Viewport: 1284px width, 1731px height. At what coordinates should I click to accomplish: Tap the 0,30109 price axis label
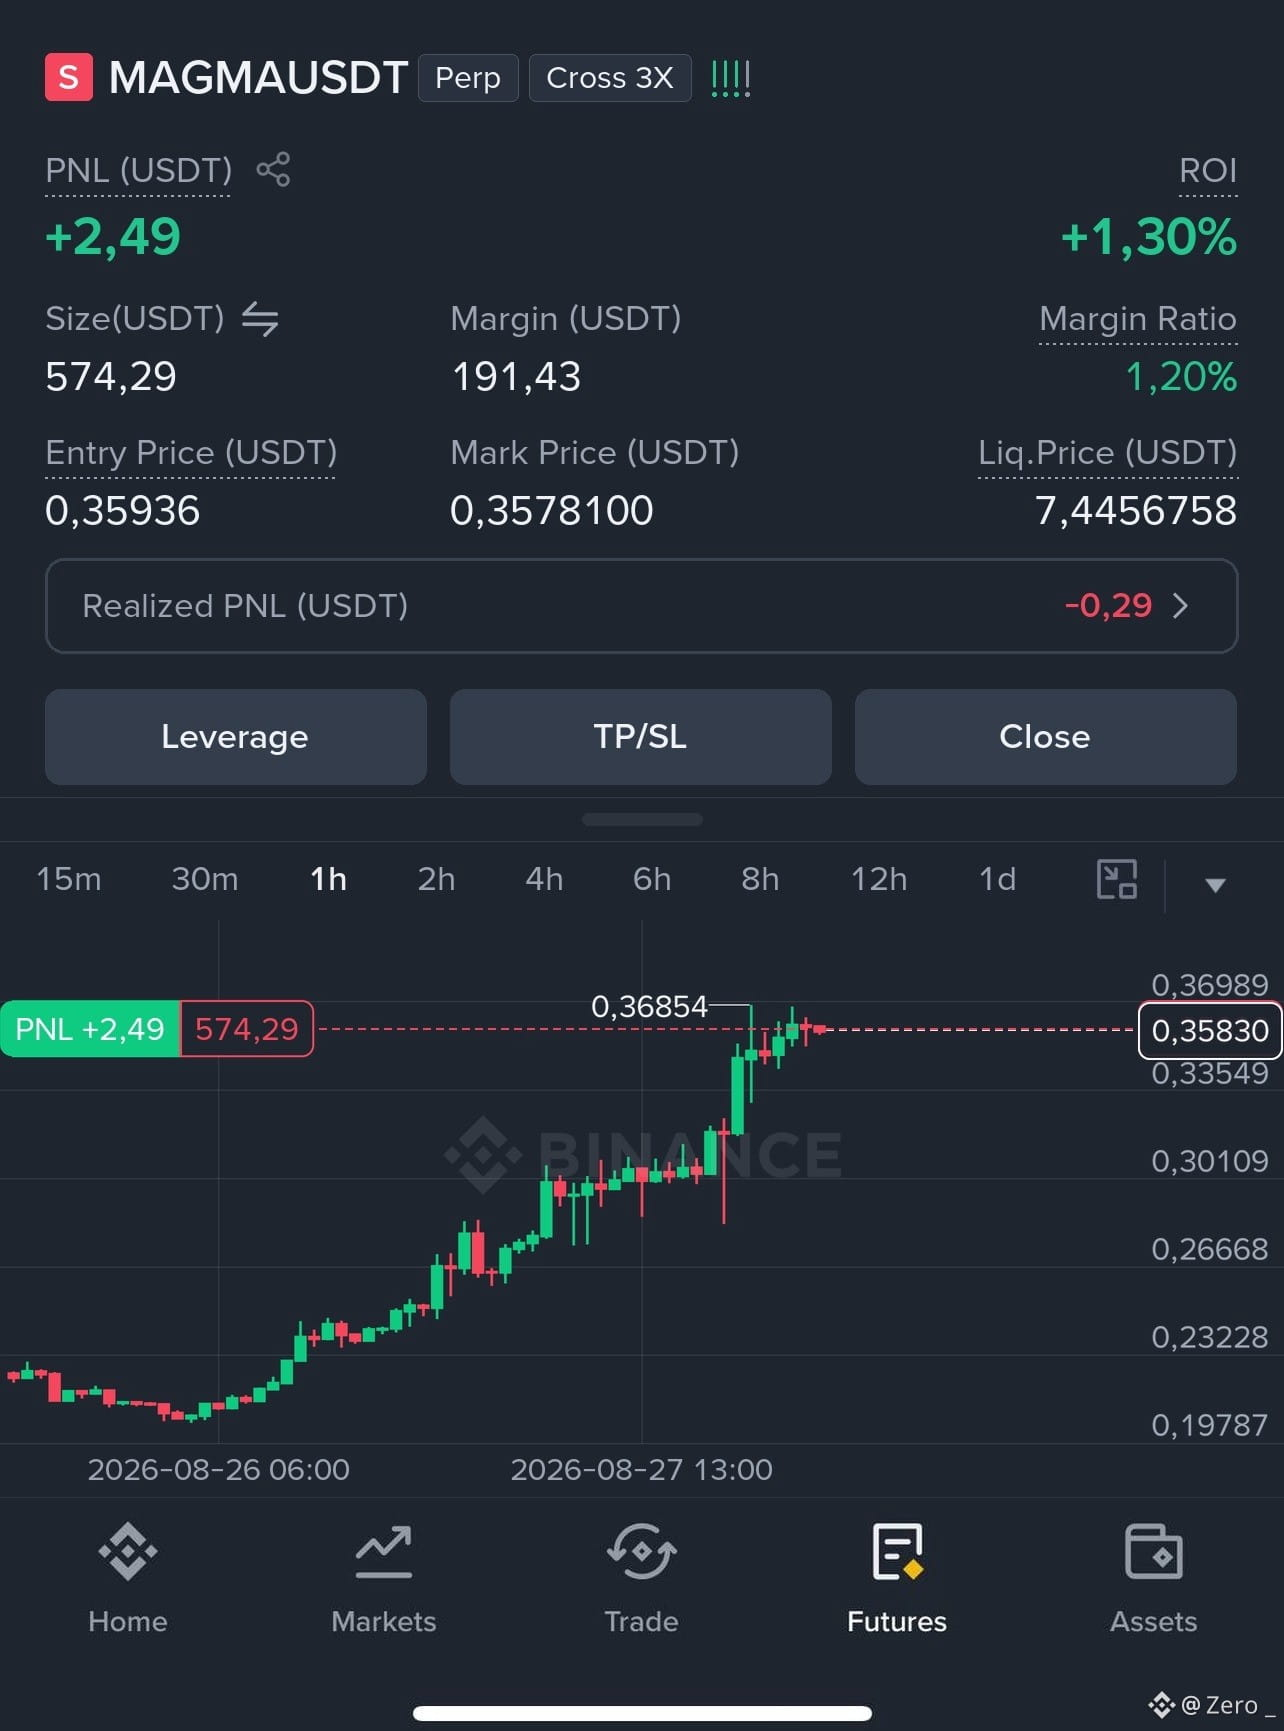click(x=1210, y=1161)
